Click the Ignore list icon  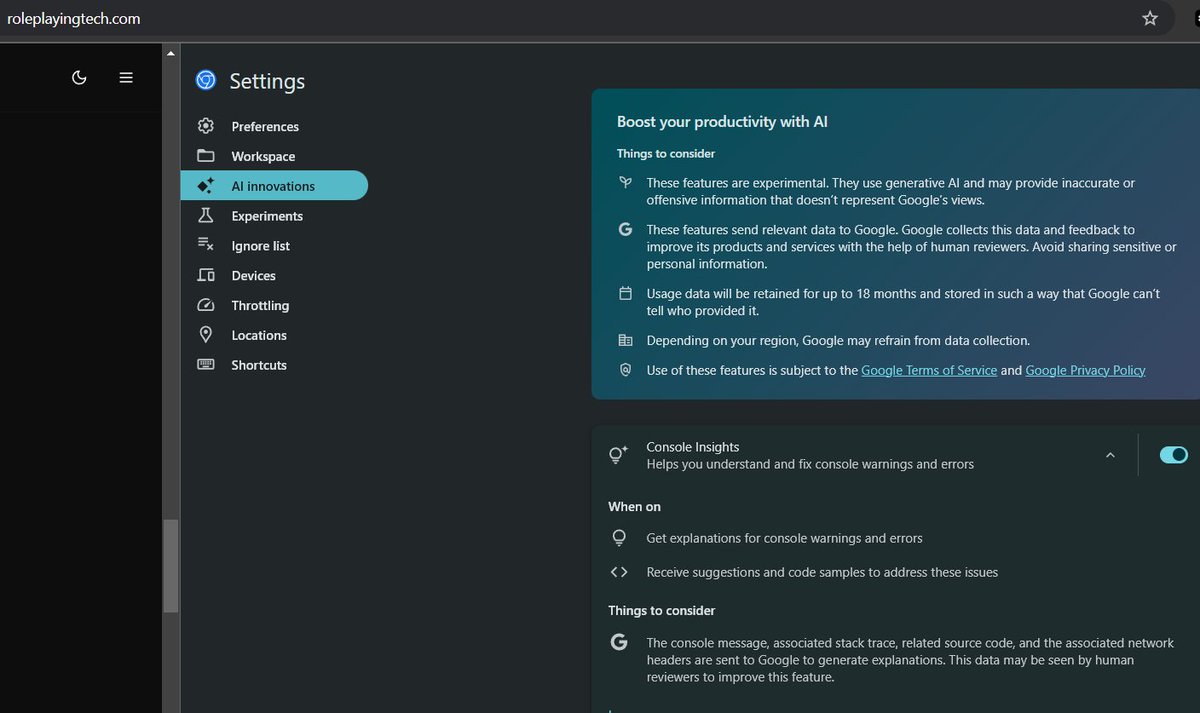tap(206, 246)
